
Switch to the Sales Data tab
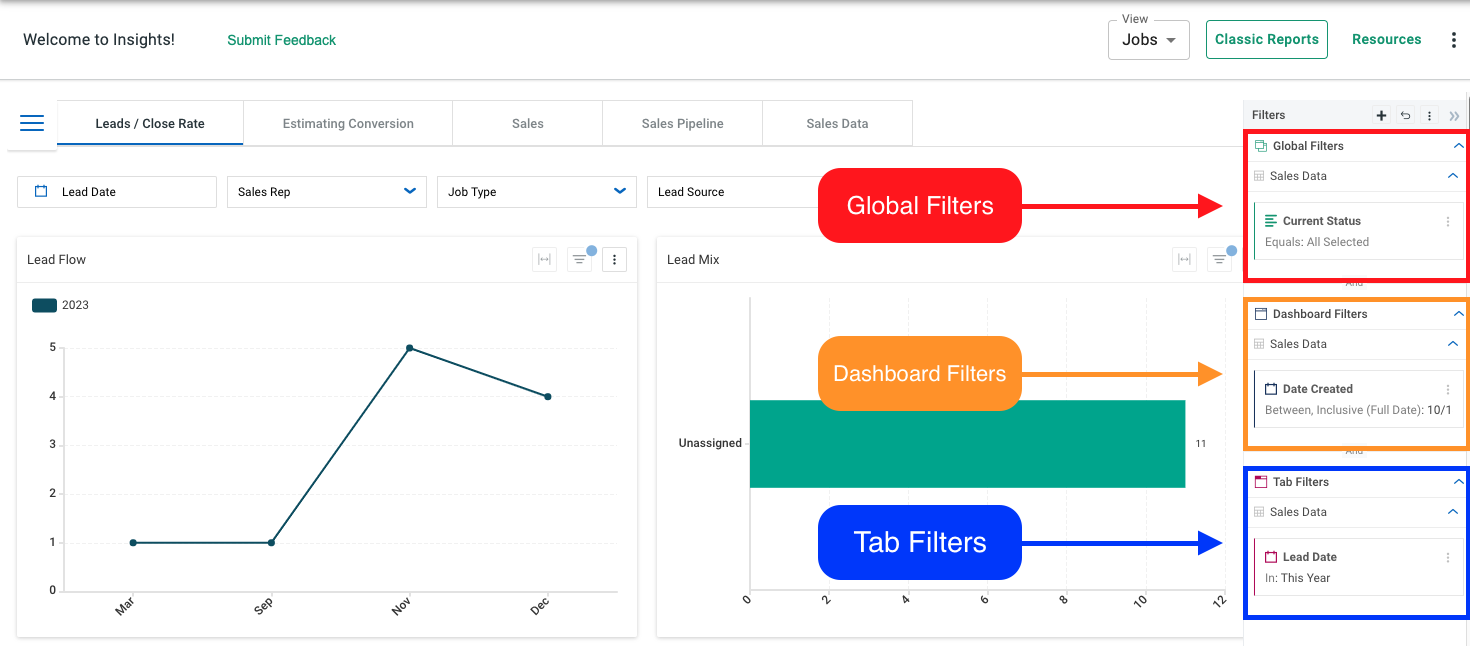tap(837, 123)
